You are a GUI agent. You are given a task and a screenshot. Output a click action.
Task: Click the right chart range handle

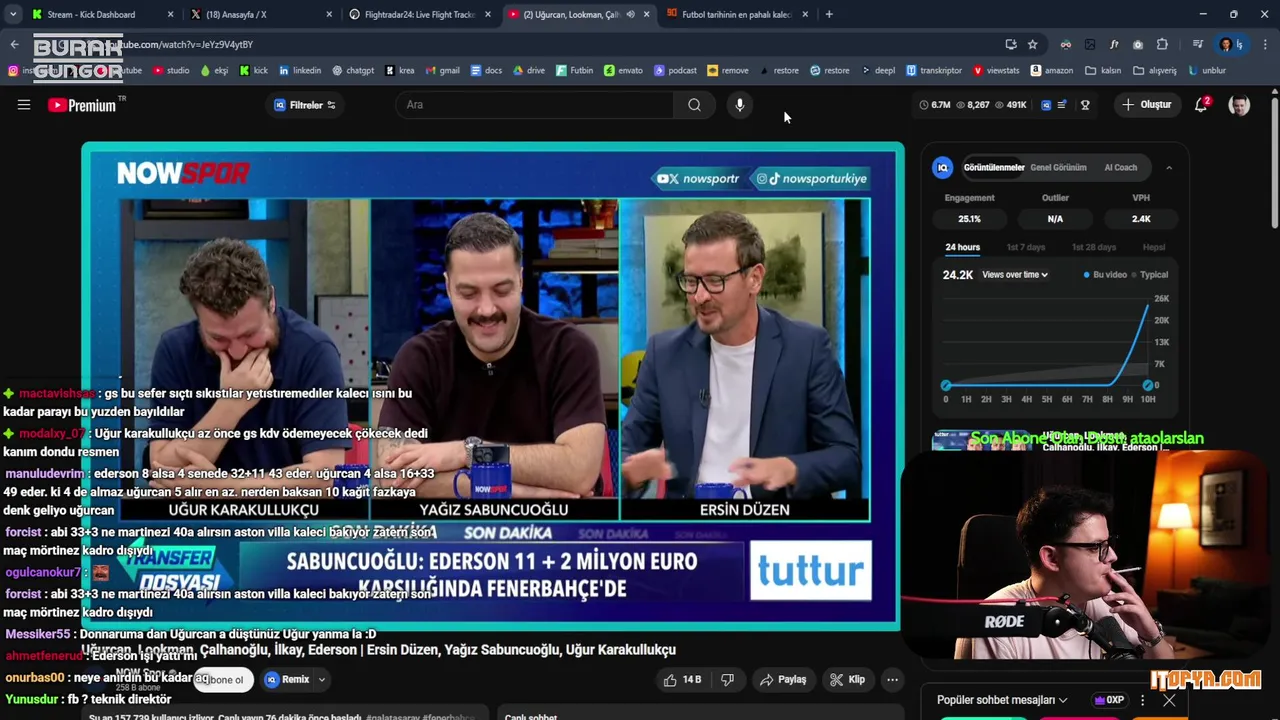[x=1148, y=385]
